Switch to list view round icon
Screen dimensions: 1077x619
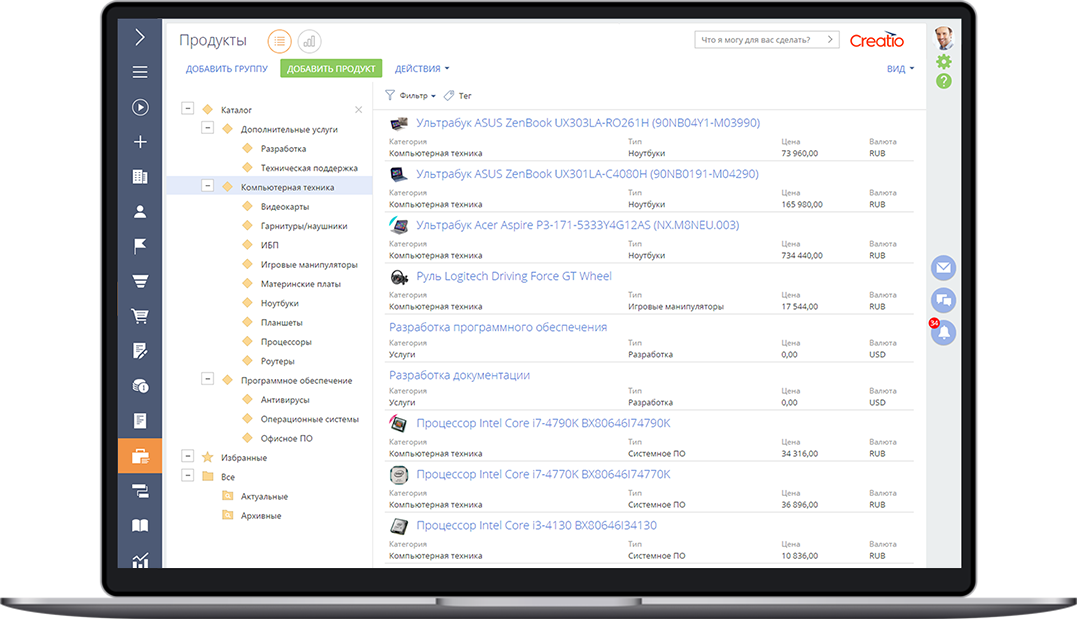[280, 41]
